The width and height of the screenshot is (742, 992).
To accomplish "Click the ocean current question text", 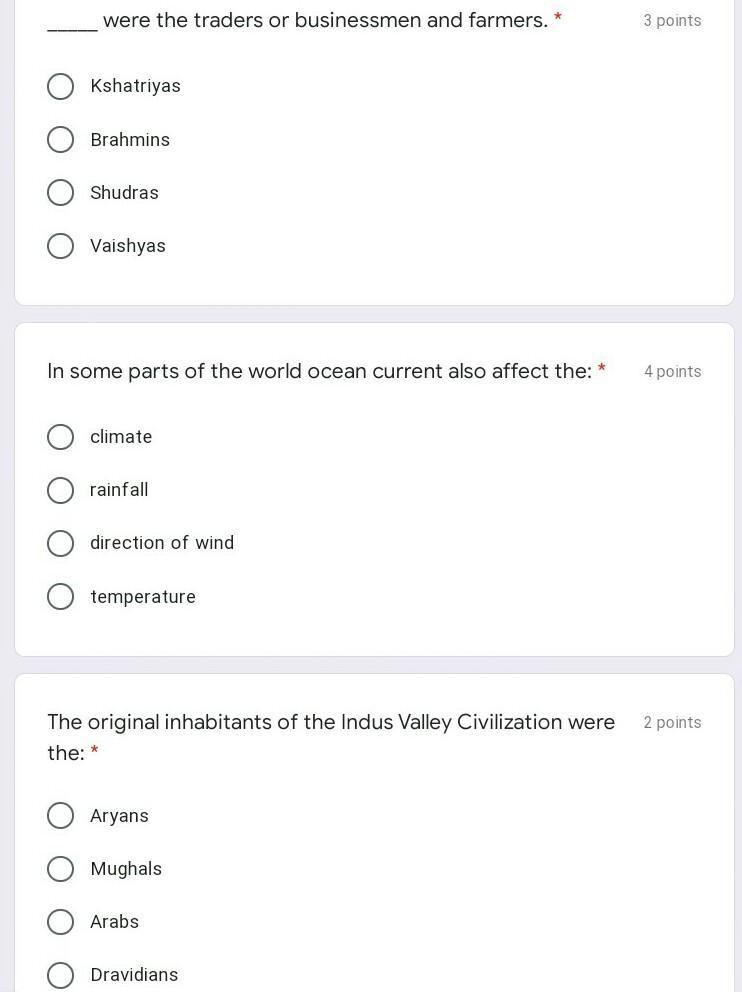I will 319,371.
